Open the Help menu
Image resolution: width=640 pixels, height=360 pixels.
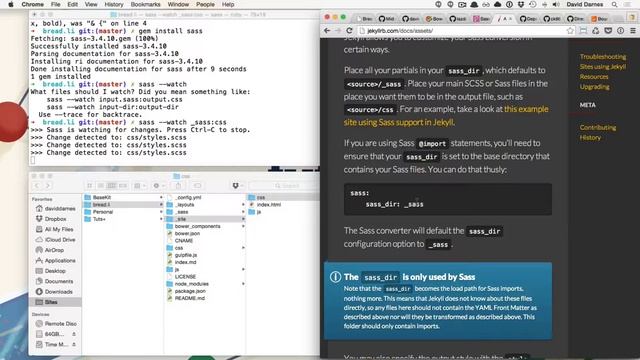click(228, 4)
